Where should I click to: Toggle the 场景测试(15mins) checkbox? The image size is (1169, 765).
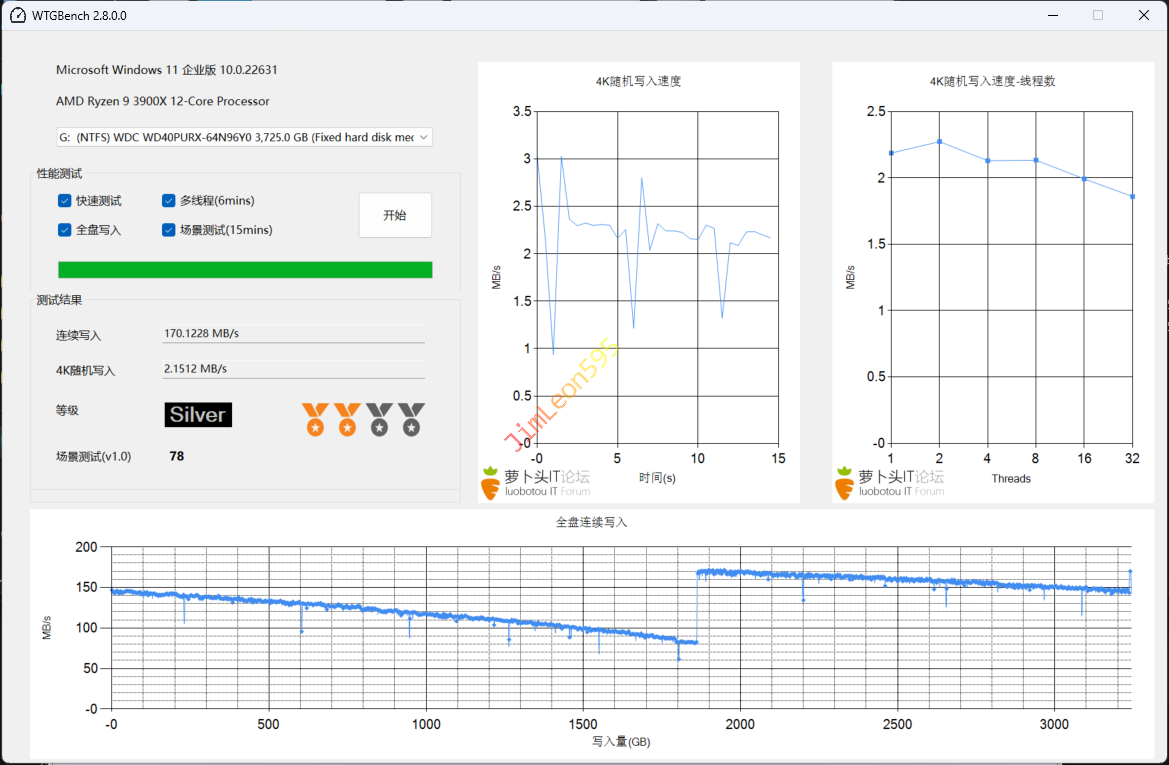pos(169,230)
